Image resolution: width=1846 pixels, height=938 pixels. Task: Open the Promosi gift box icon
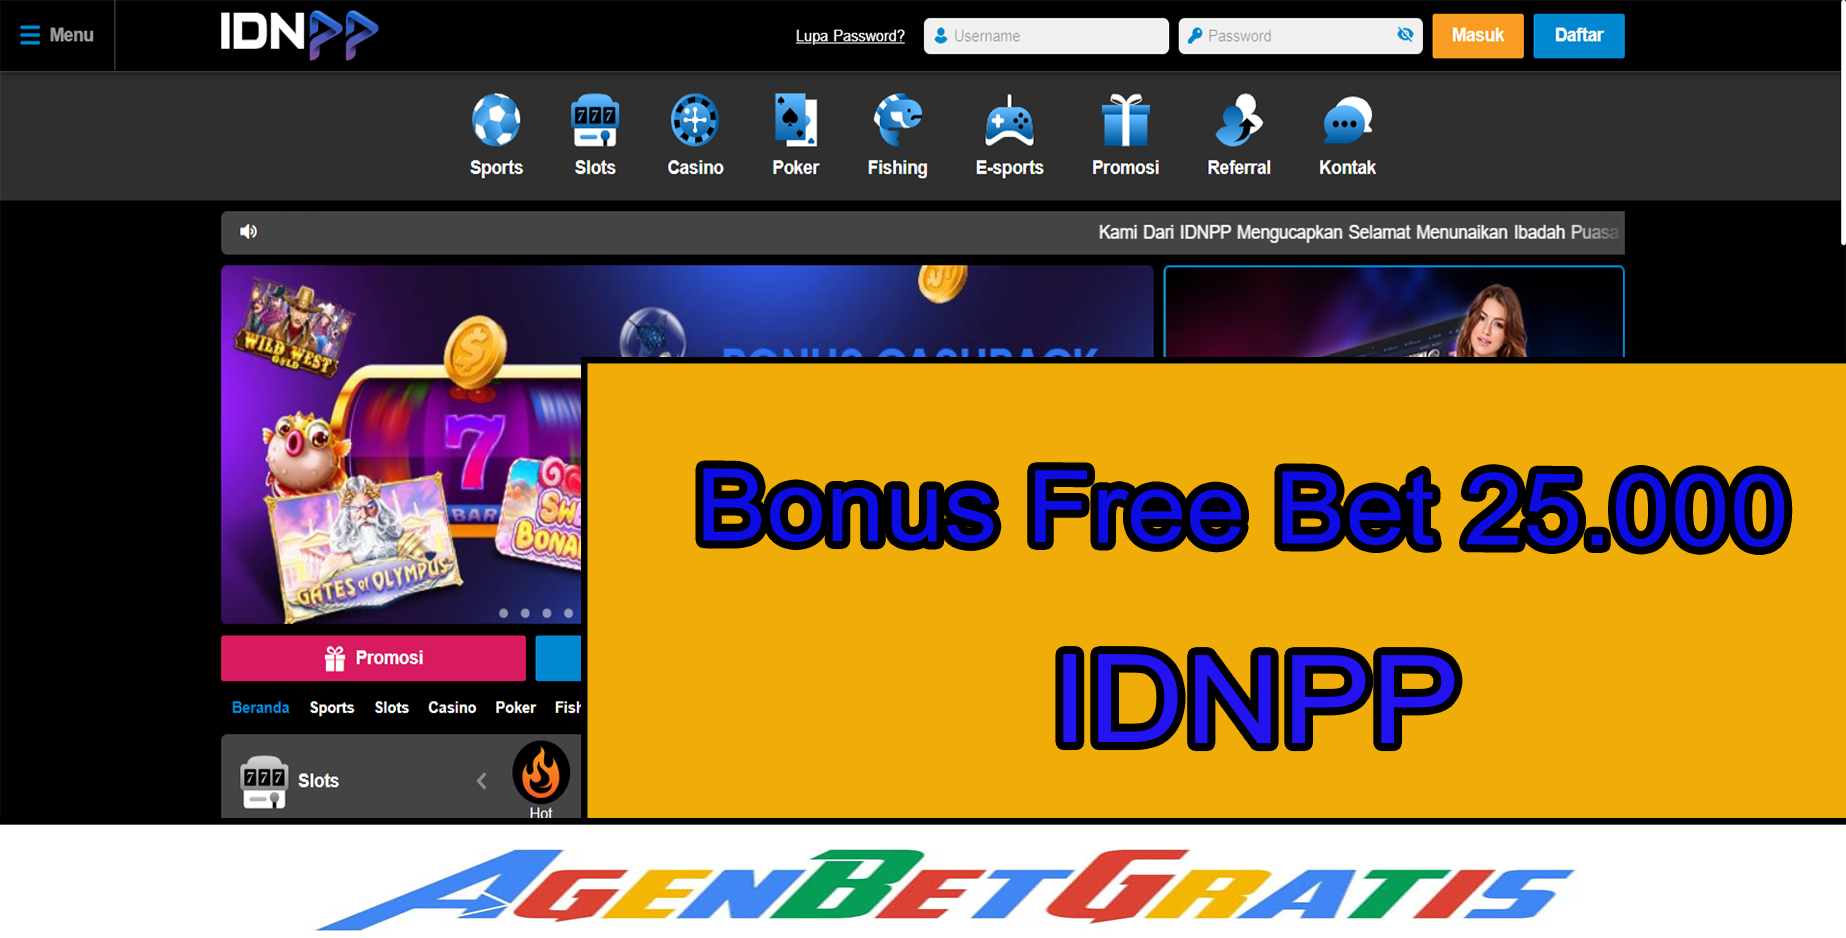(1125, 120)
